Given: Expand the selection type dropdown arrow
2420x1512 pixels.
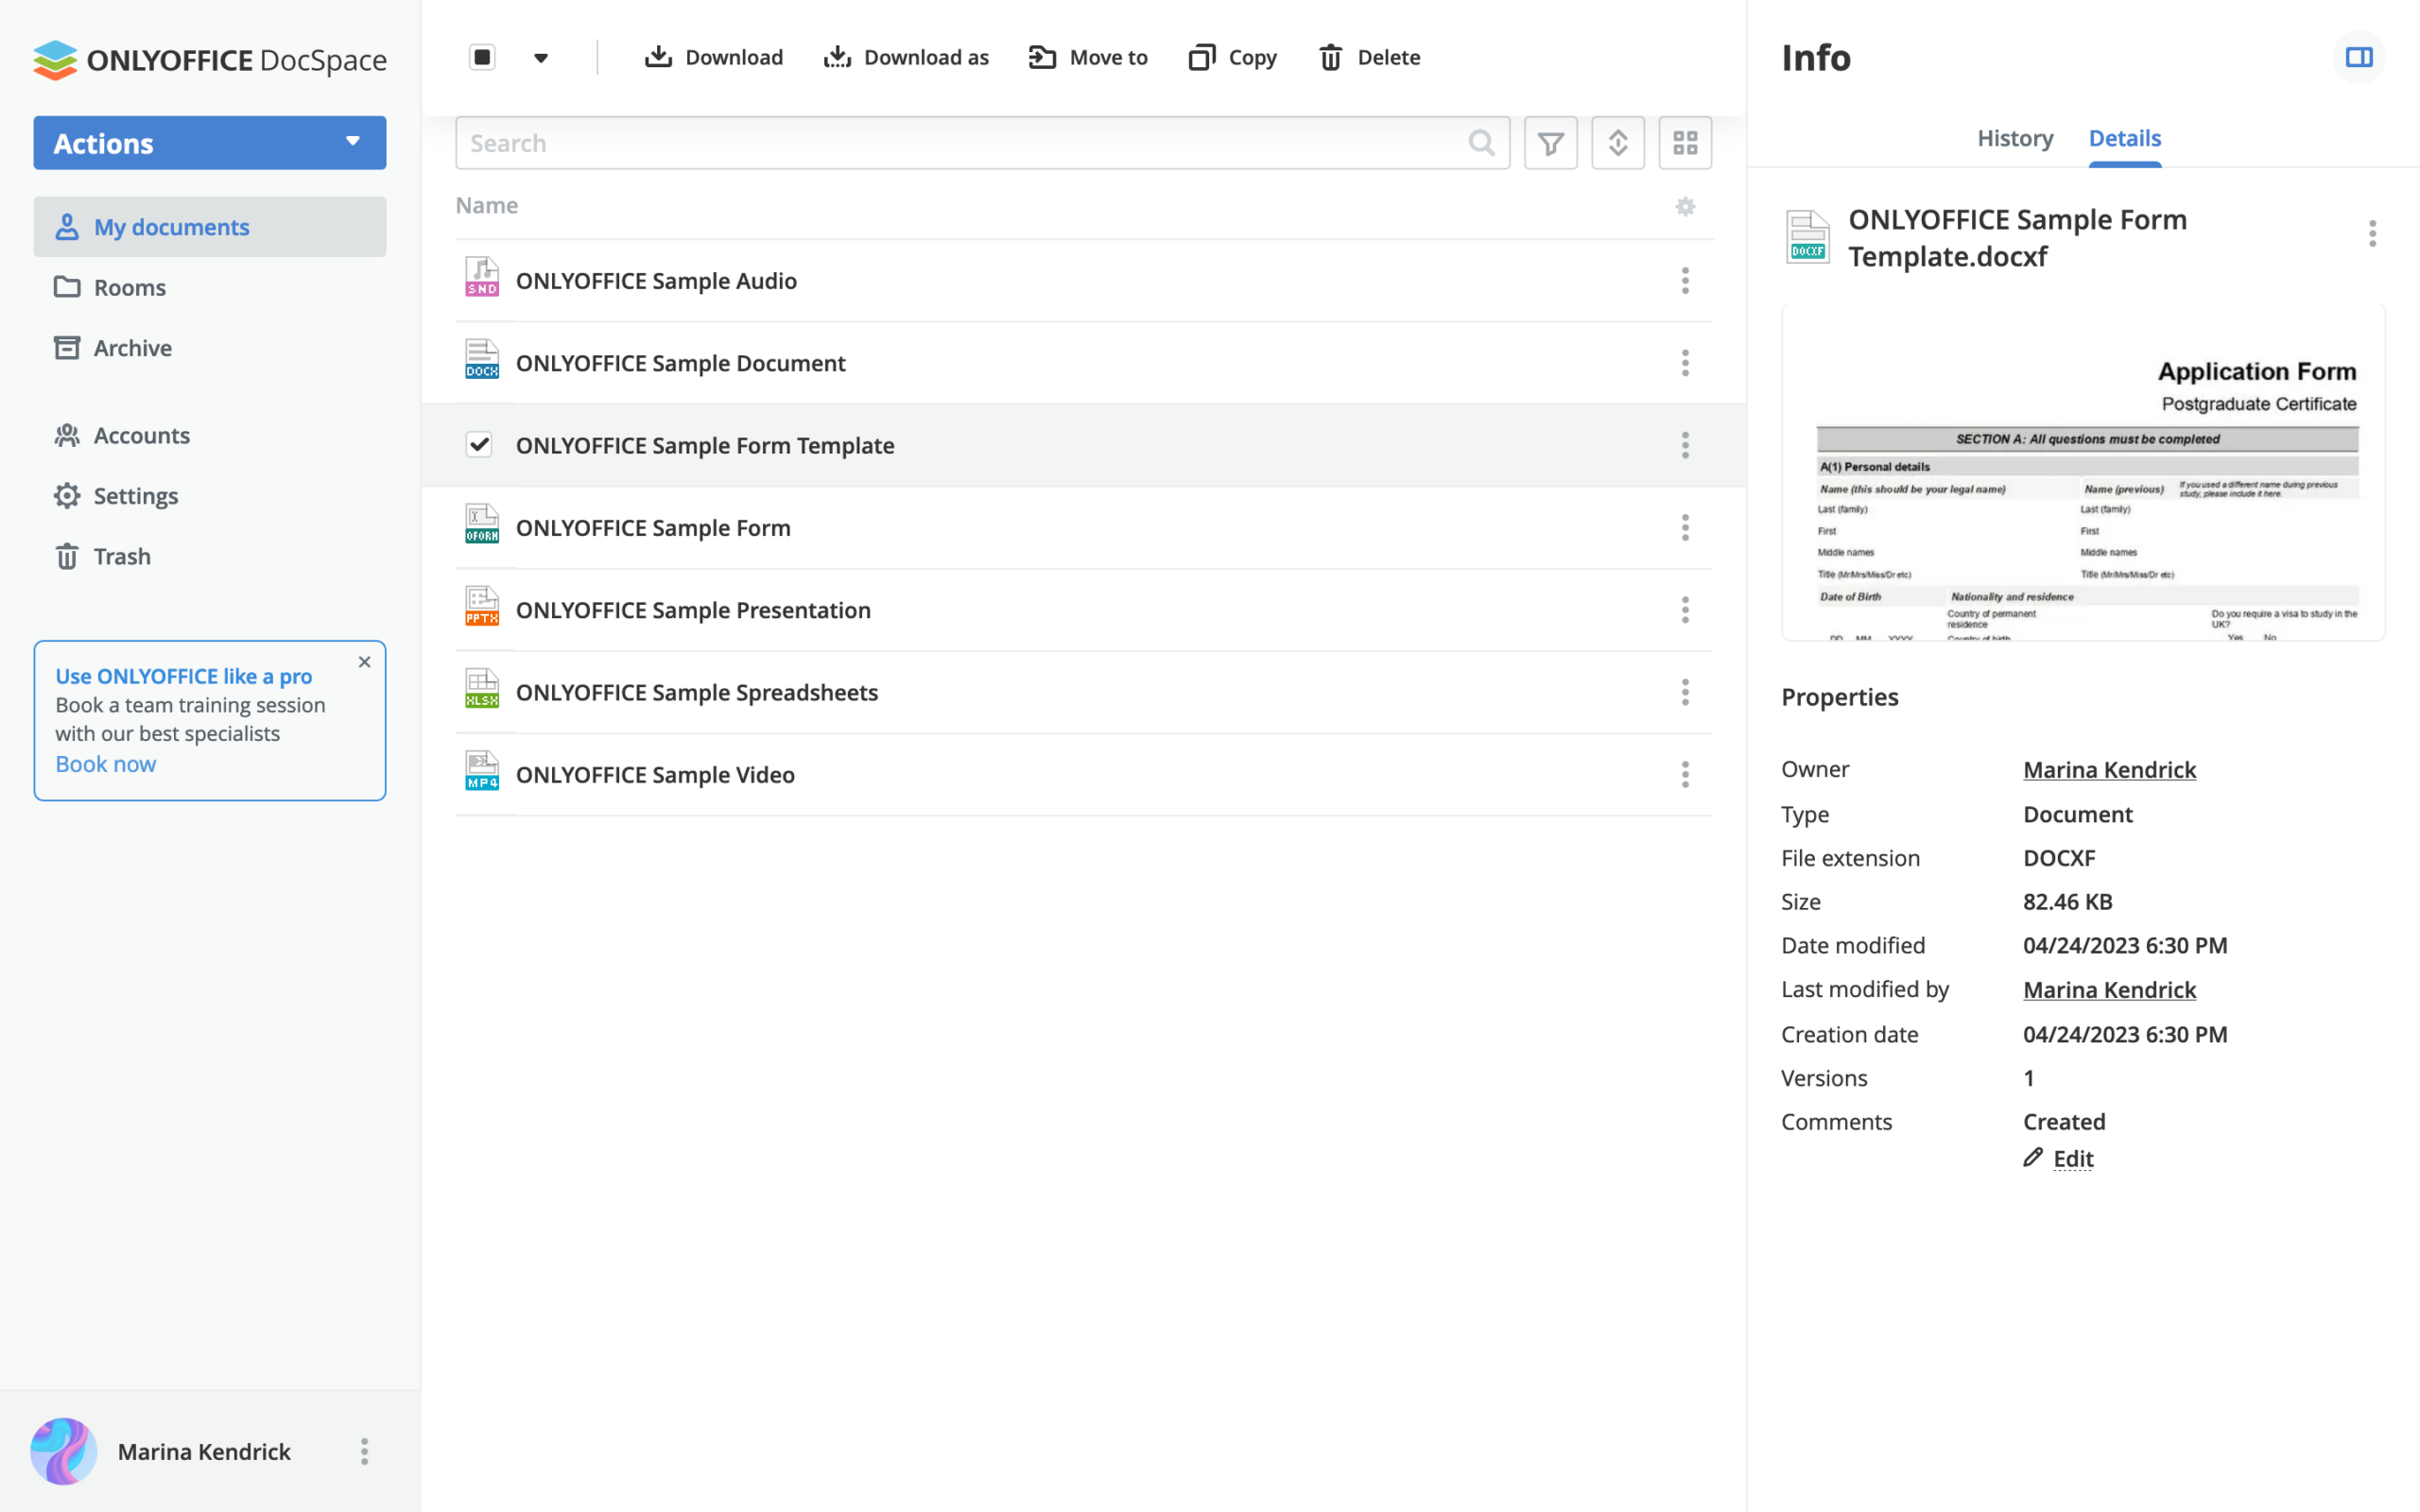Looking at the screenshot, I should (541, 57).
